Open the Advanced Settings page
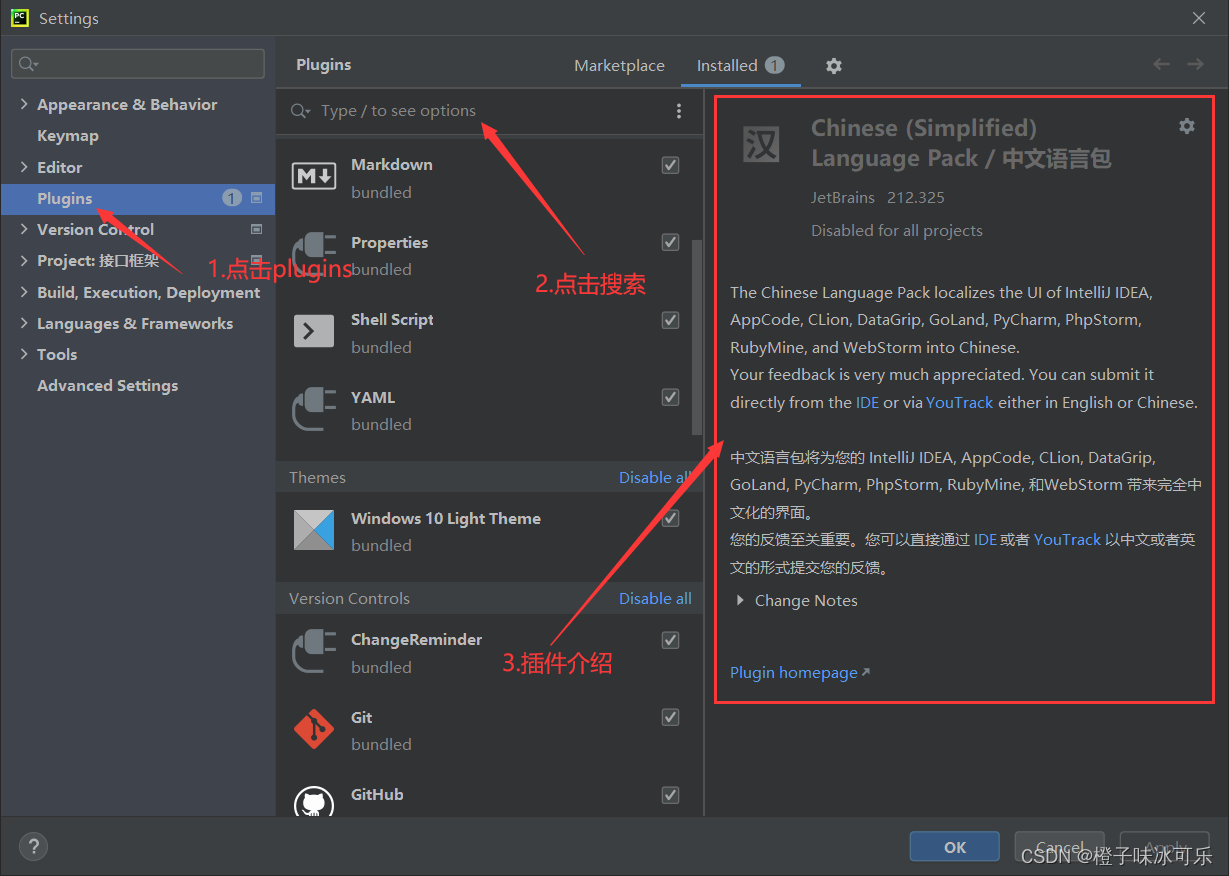 108,386
